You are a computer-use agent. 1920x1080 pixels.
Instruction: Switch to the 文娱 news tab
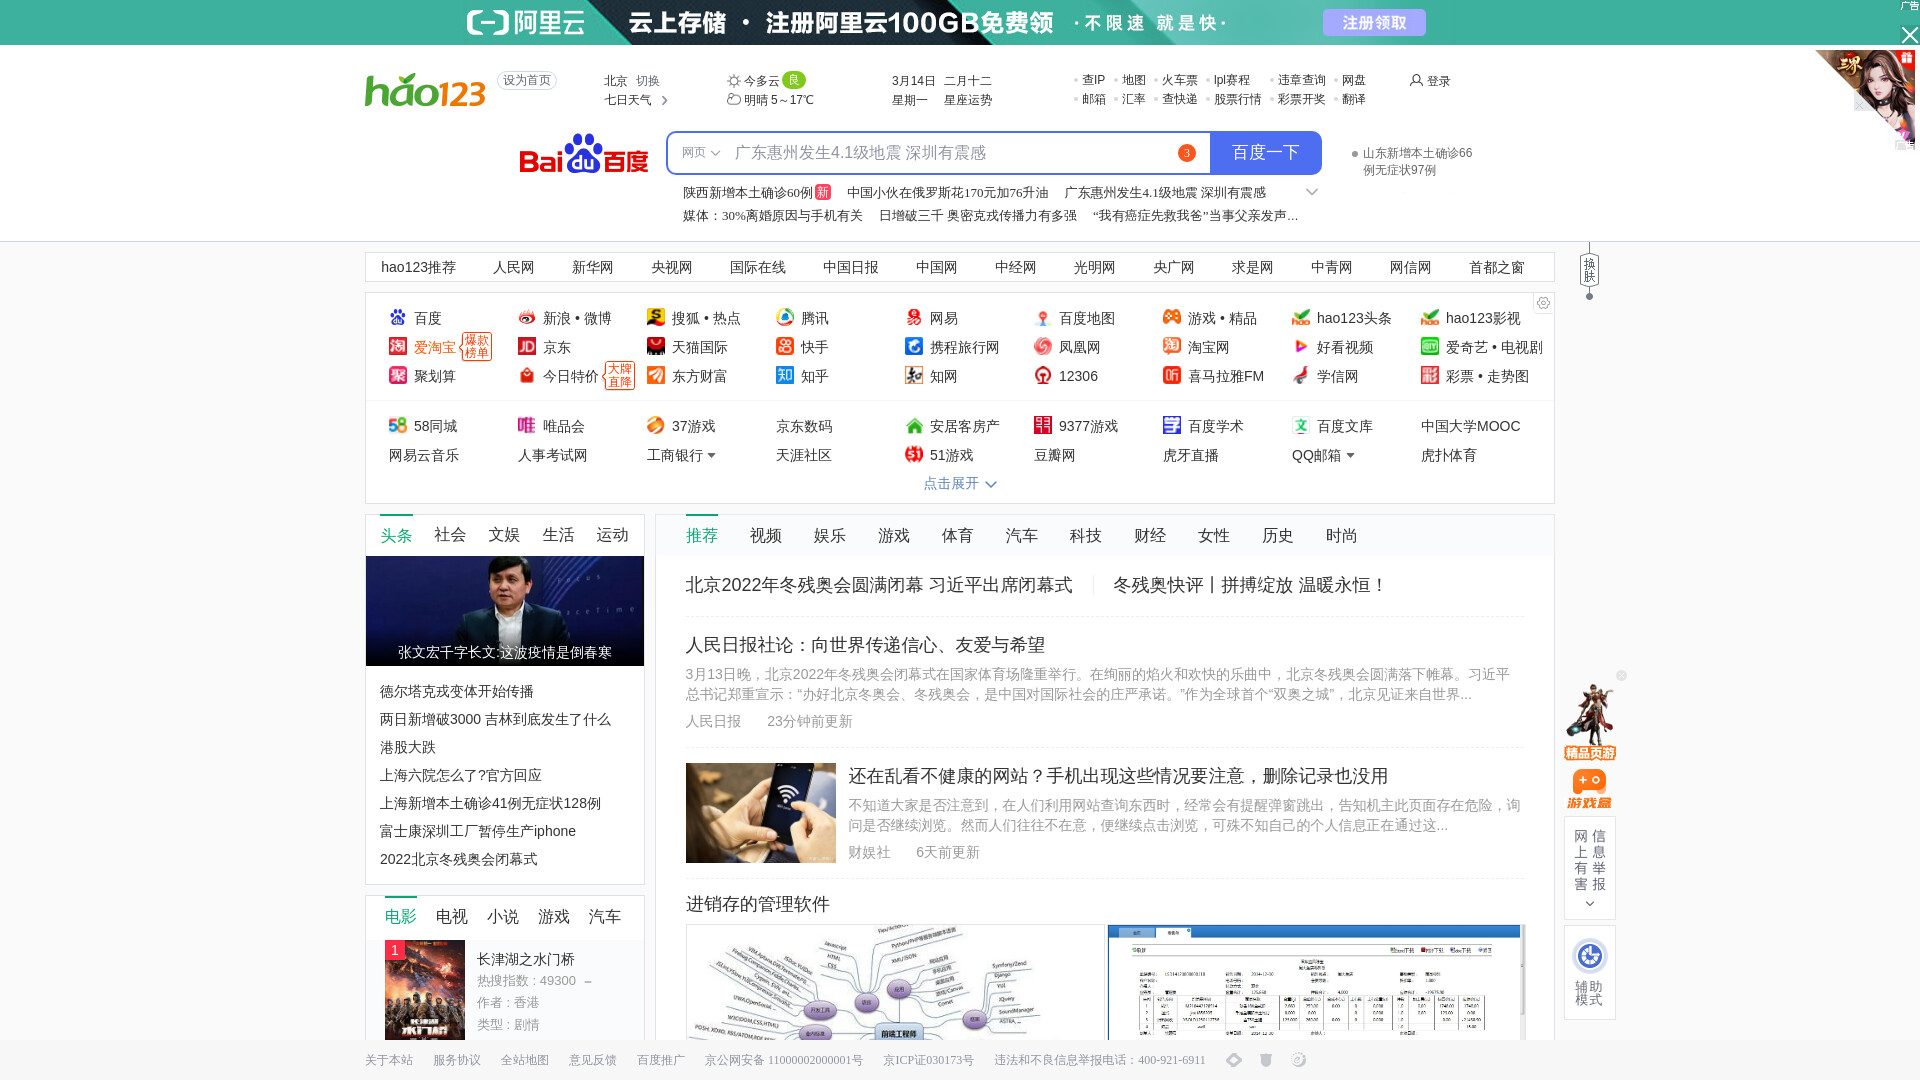[x=504, y=535]
